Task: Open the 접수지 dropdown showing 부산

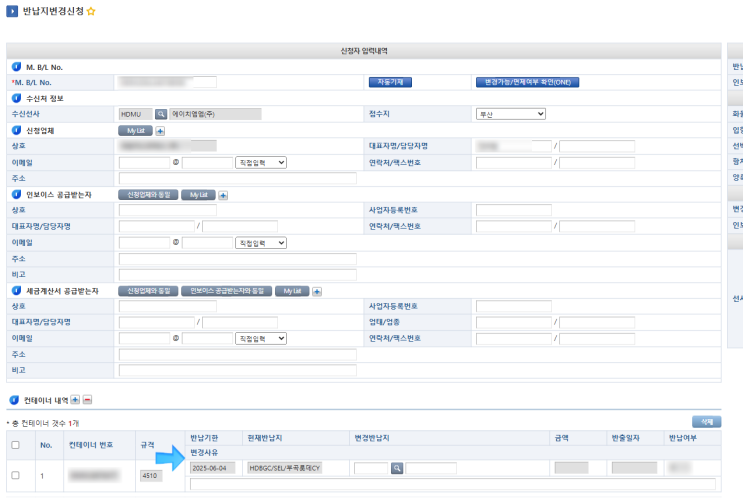Action: click(x=510, y=114)
